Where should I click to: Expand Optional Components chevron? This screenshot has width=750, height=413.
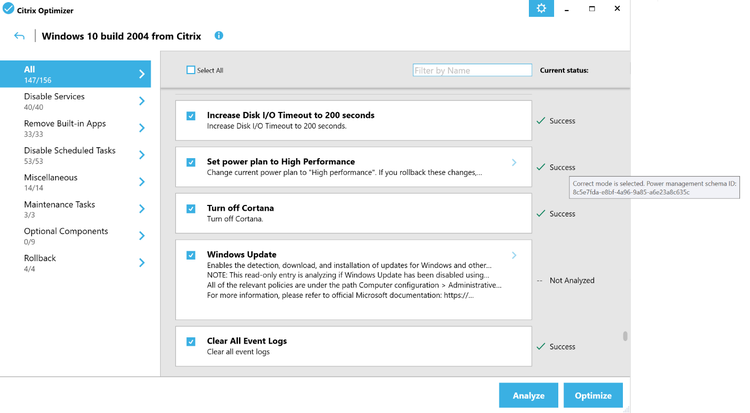[142, 235]
